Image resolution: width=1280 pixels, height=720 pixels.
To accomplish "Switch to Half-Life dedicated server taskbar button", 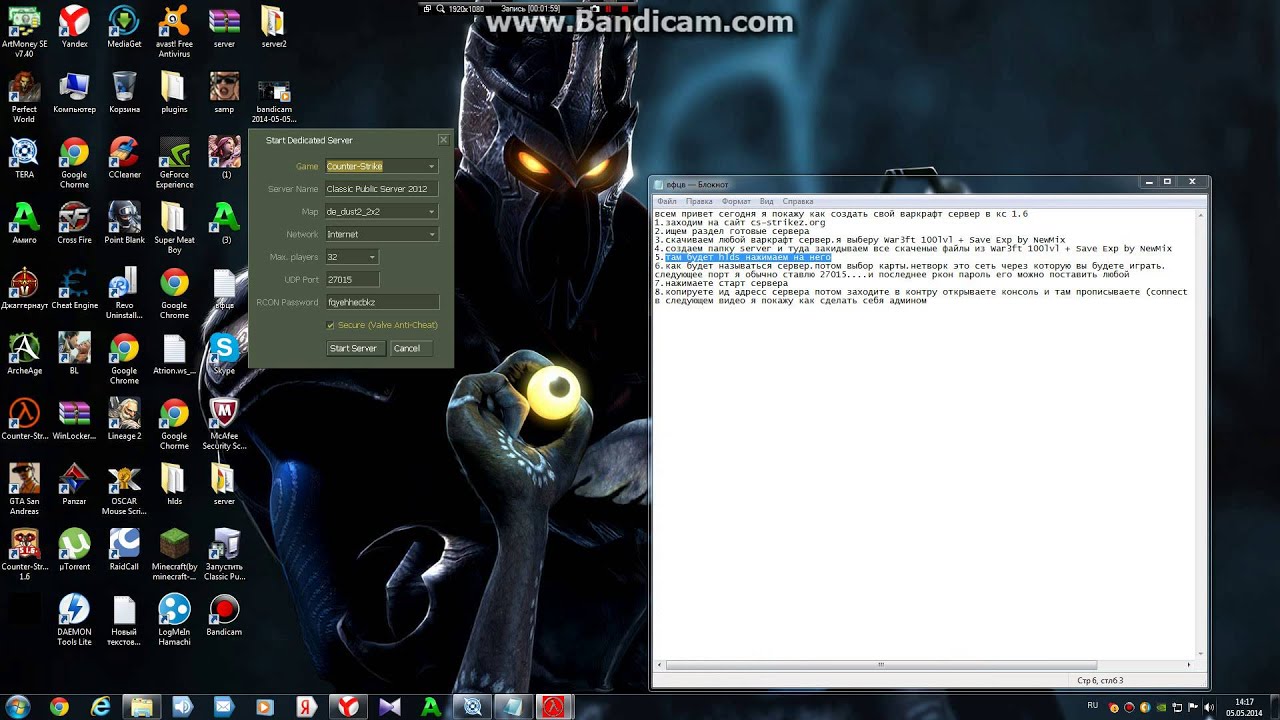I will pyautogui.click(x=554, y=707).
